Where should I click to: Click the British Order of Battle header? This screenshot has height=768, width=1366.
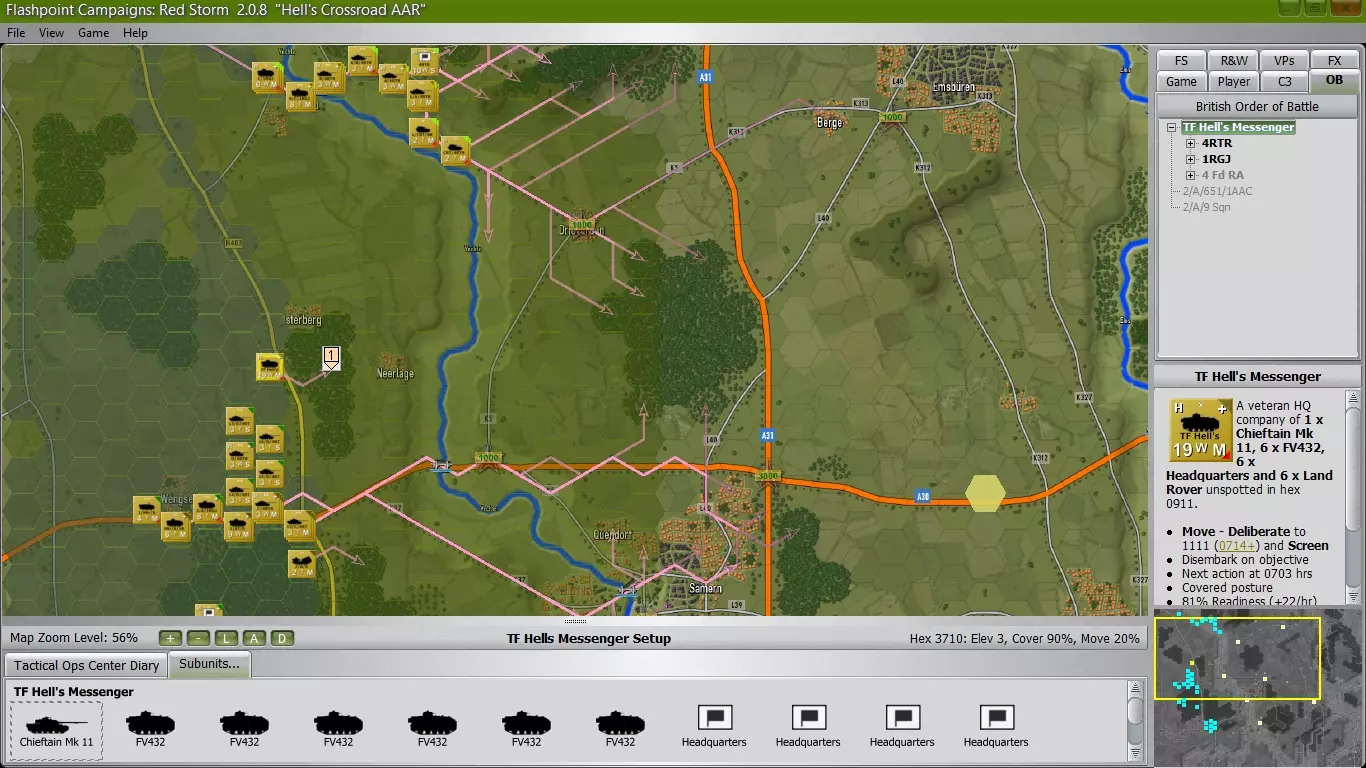1257,106
